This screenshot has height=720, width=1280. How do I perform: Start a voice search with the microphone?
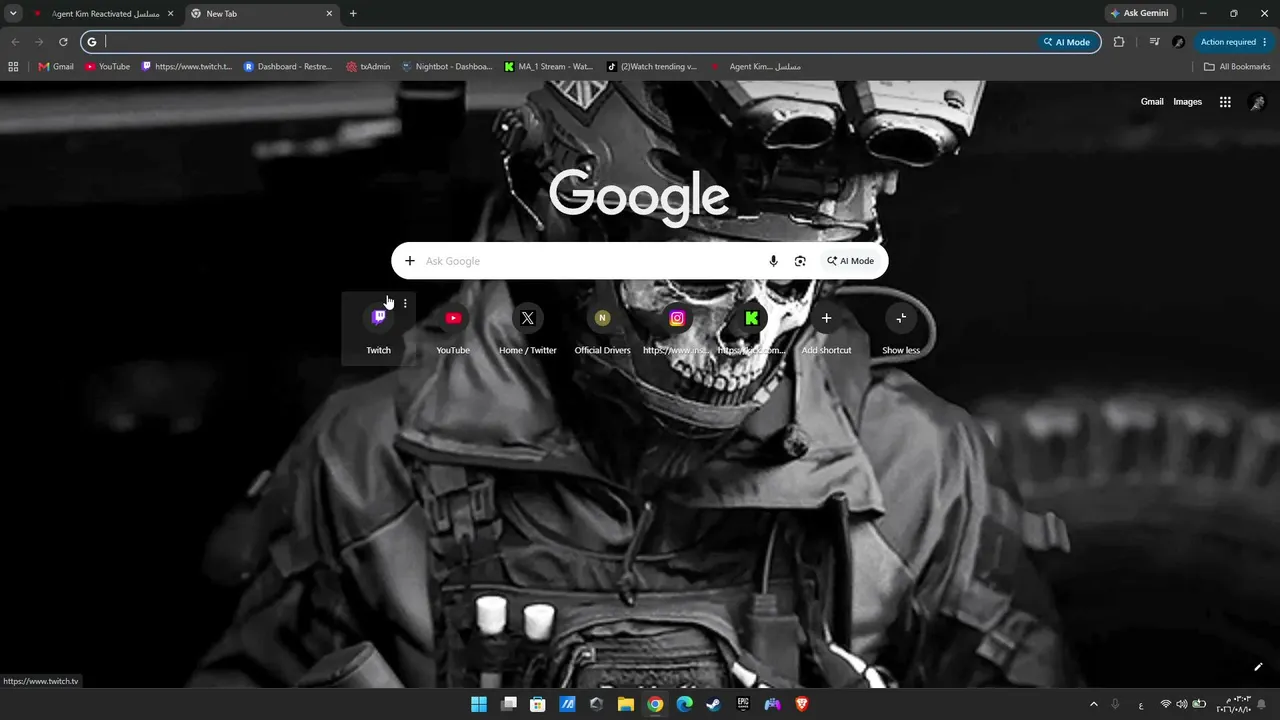coord(773,261)
